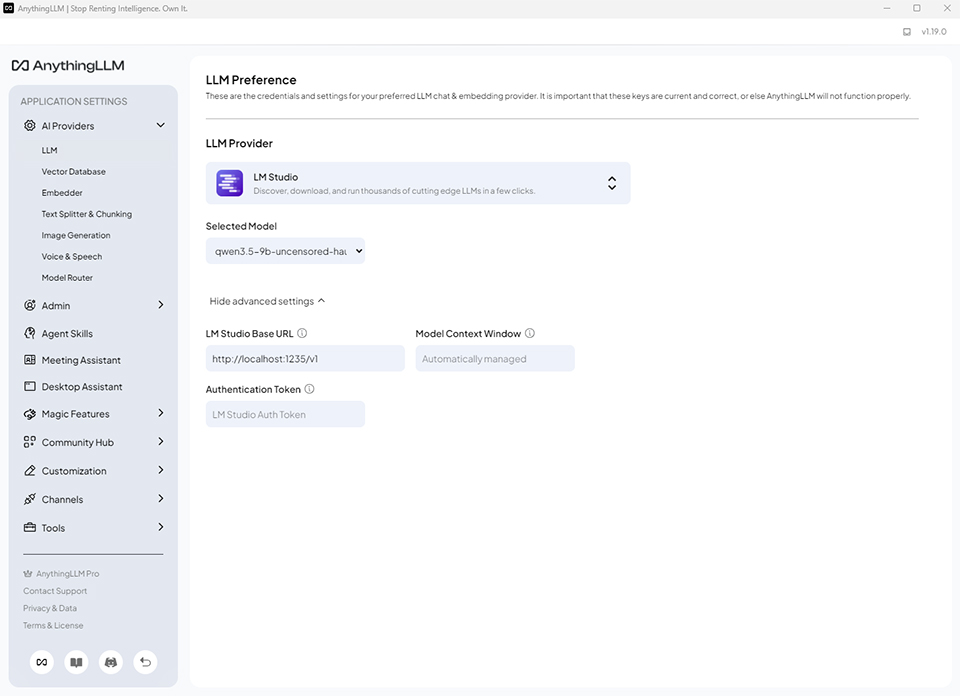
Task: Click the APPLICATION SETTINGS heading
Action: [74, 101]
